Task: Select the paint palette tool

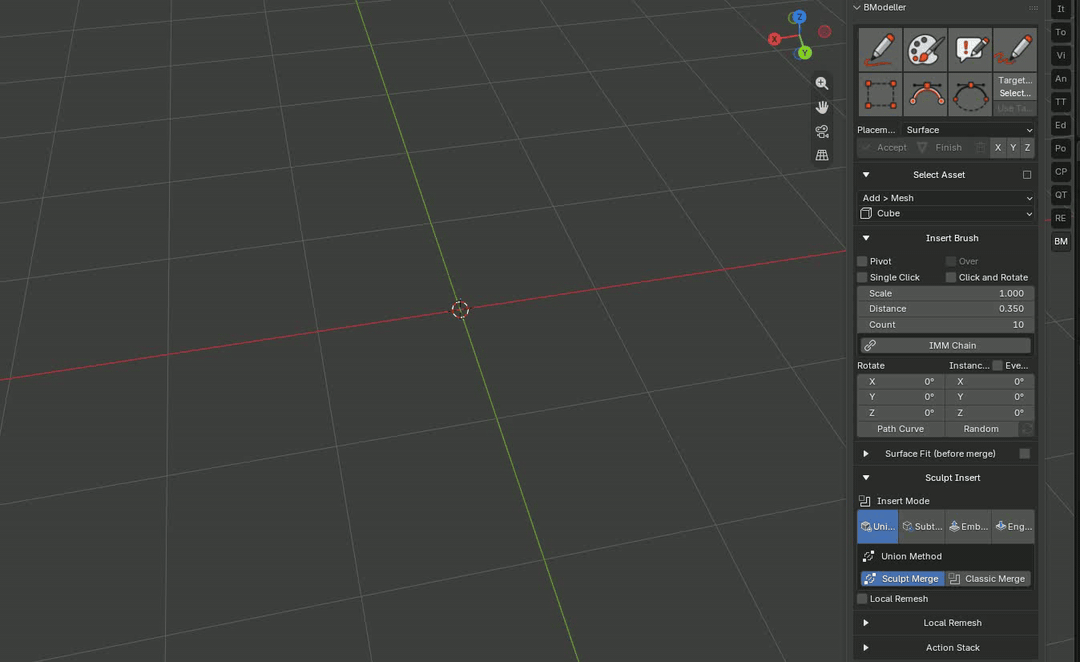Action: pyautogui.click(x=924, y=49)
